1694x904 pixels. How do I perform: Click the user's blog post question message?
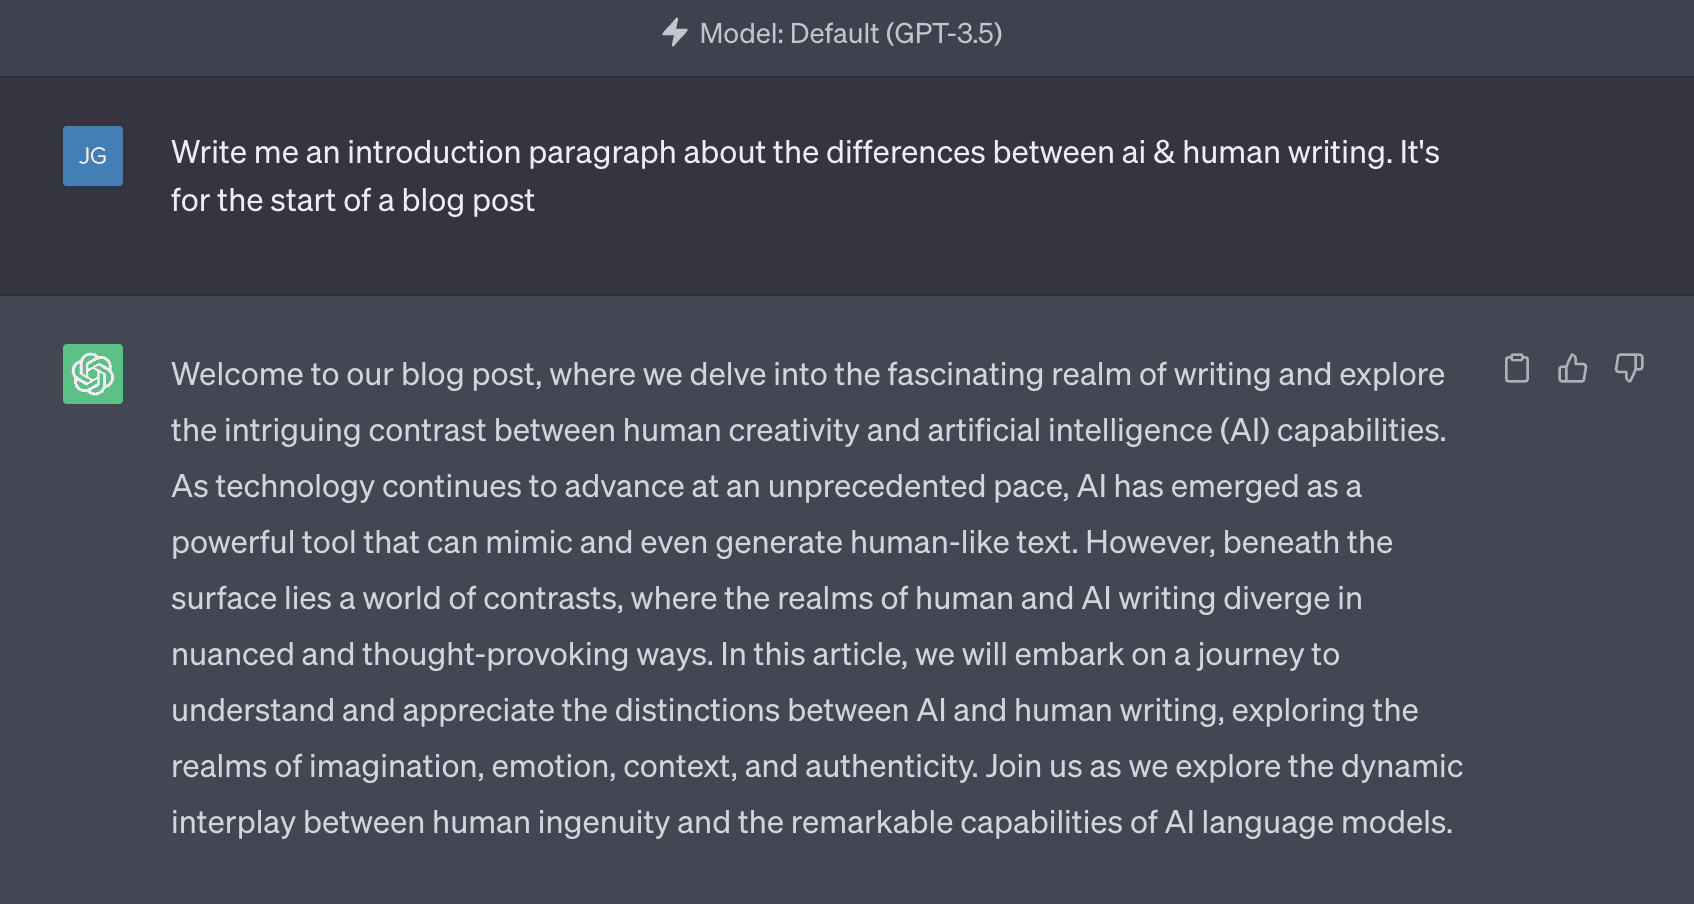(805, 176)
